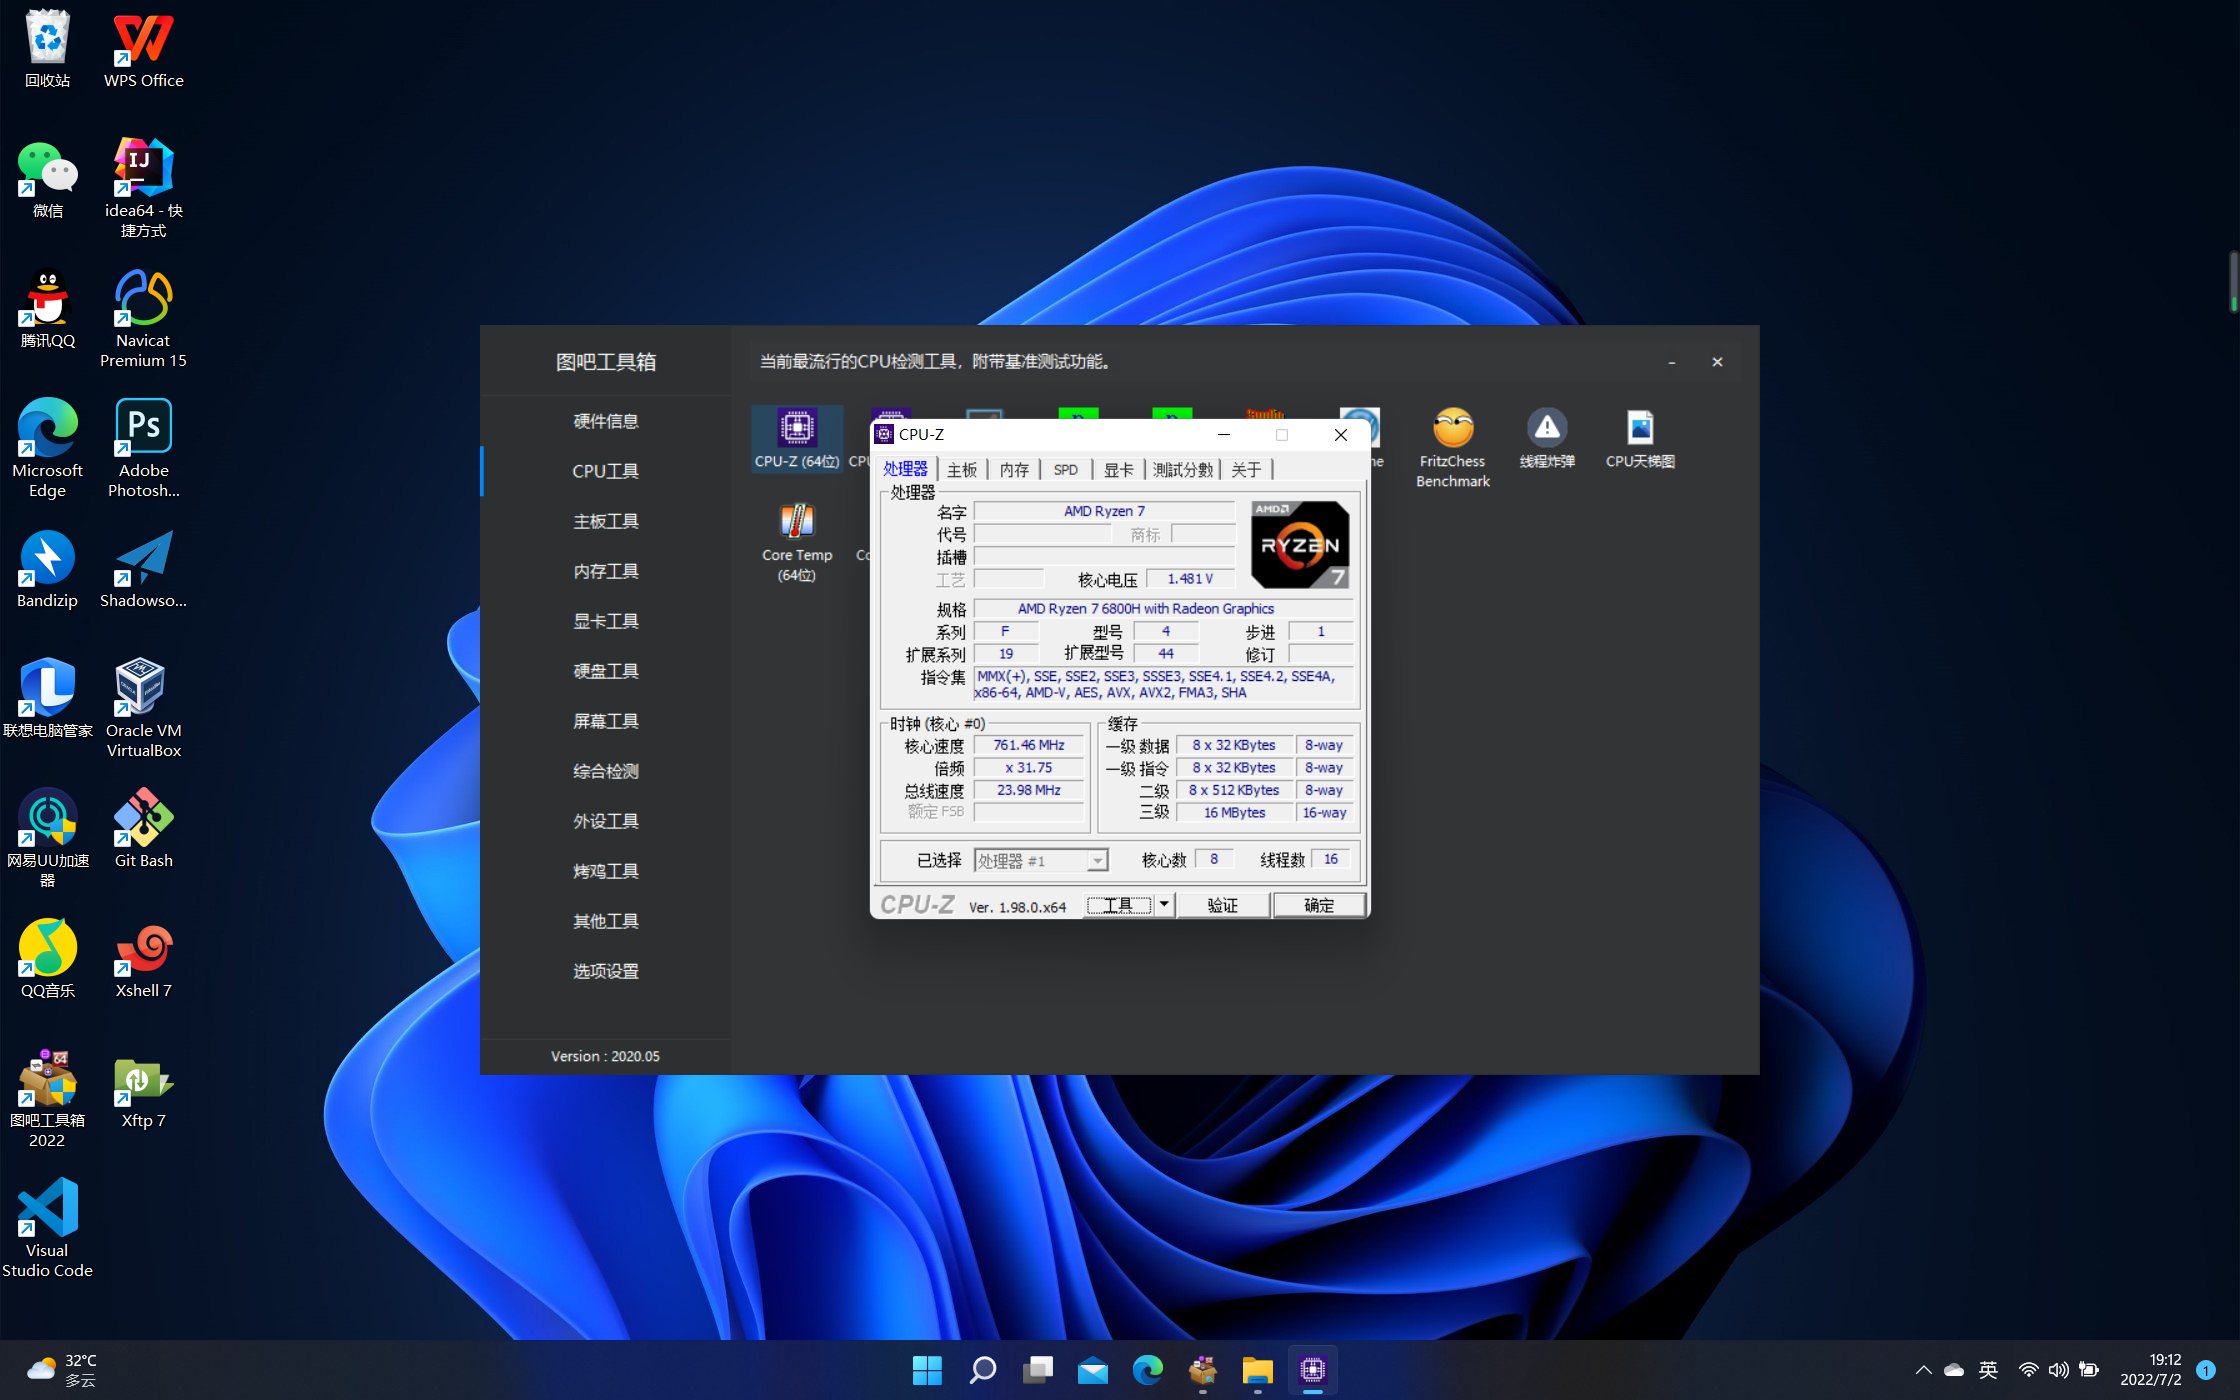2240x1400 pixels.
Task: Switch to the 内存 tab in CPU-Z
Action: [1014, 470]
